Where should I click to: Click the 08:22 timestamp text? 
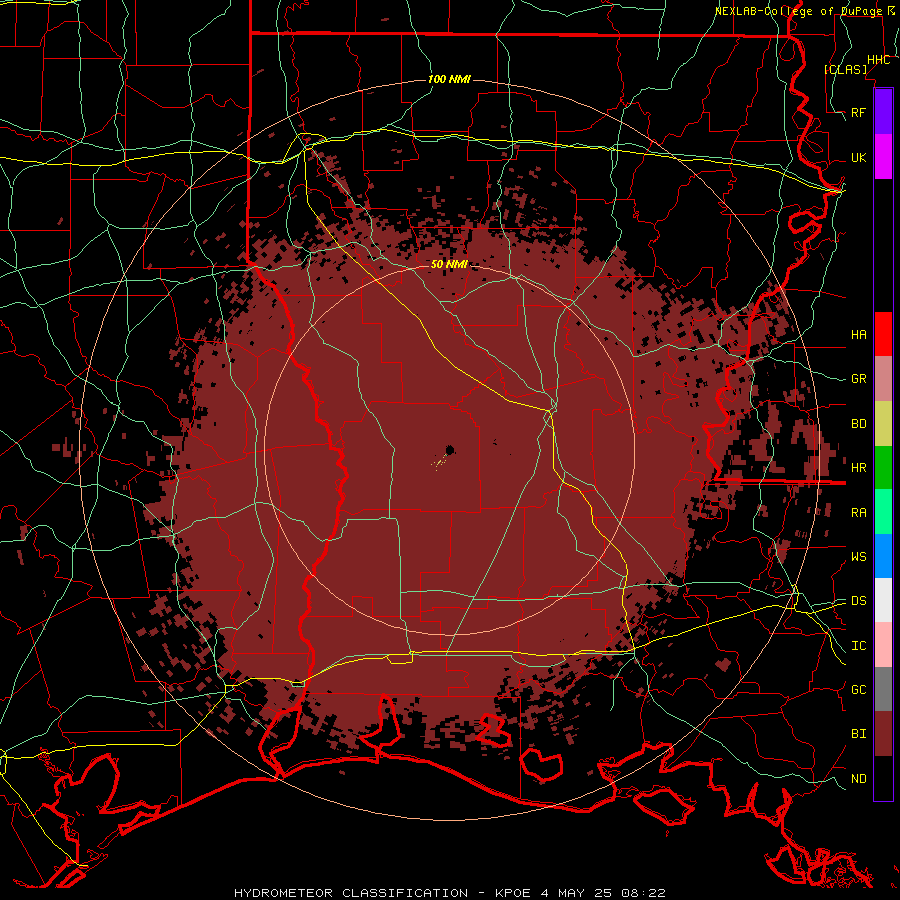tap(643, 893)
